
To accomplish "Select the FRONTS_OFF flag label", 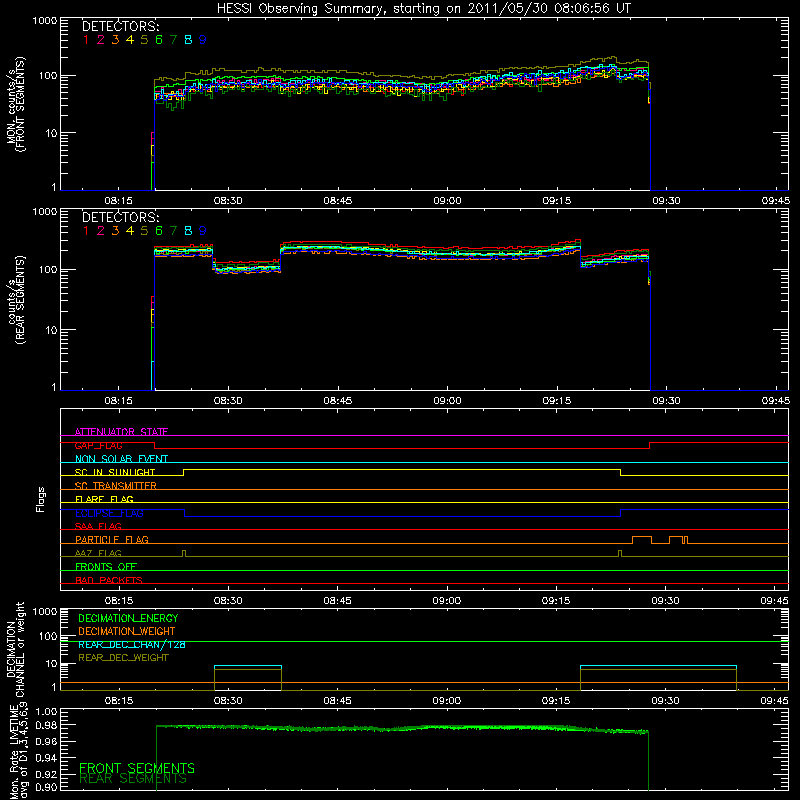I will (106, 567).
